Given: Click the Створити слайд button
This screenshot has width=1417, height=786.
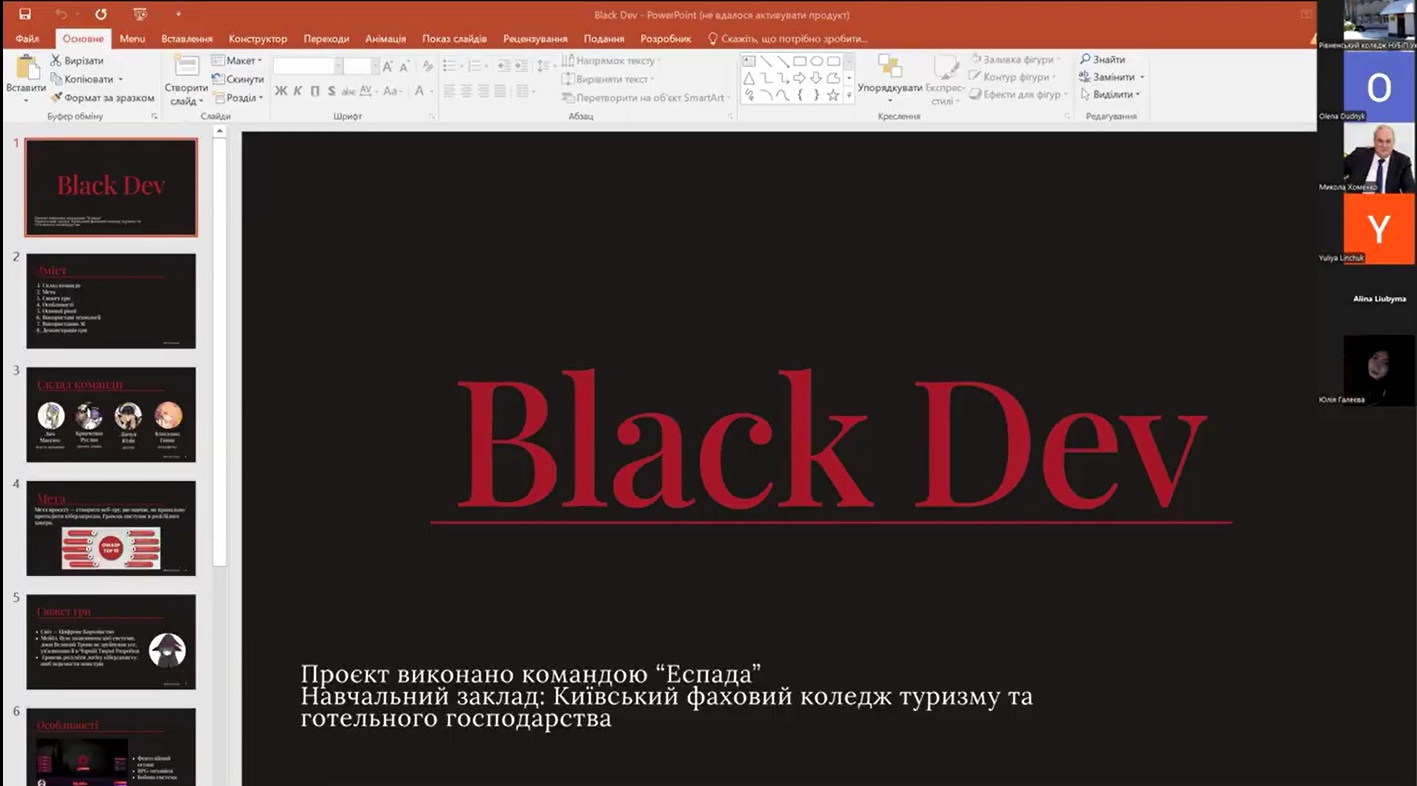Looking at the screenshot, I should tap(186, 80).
